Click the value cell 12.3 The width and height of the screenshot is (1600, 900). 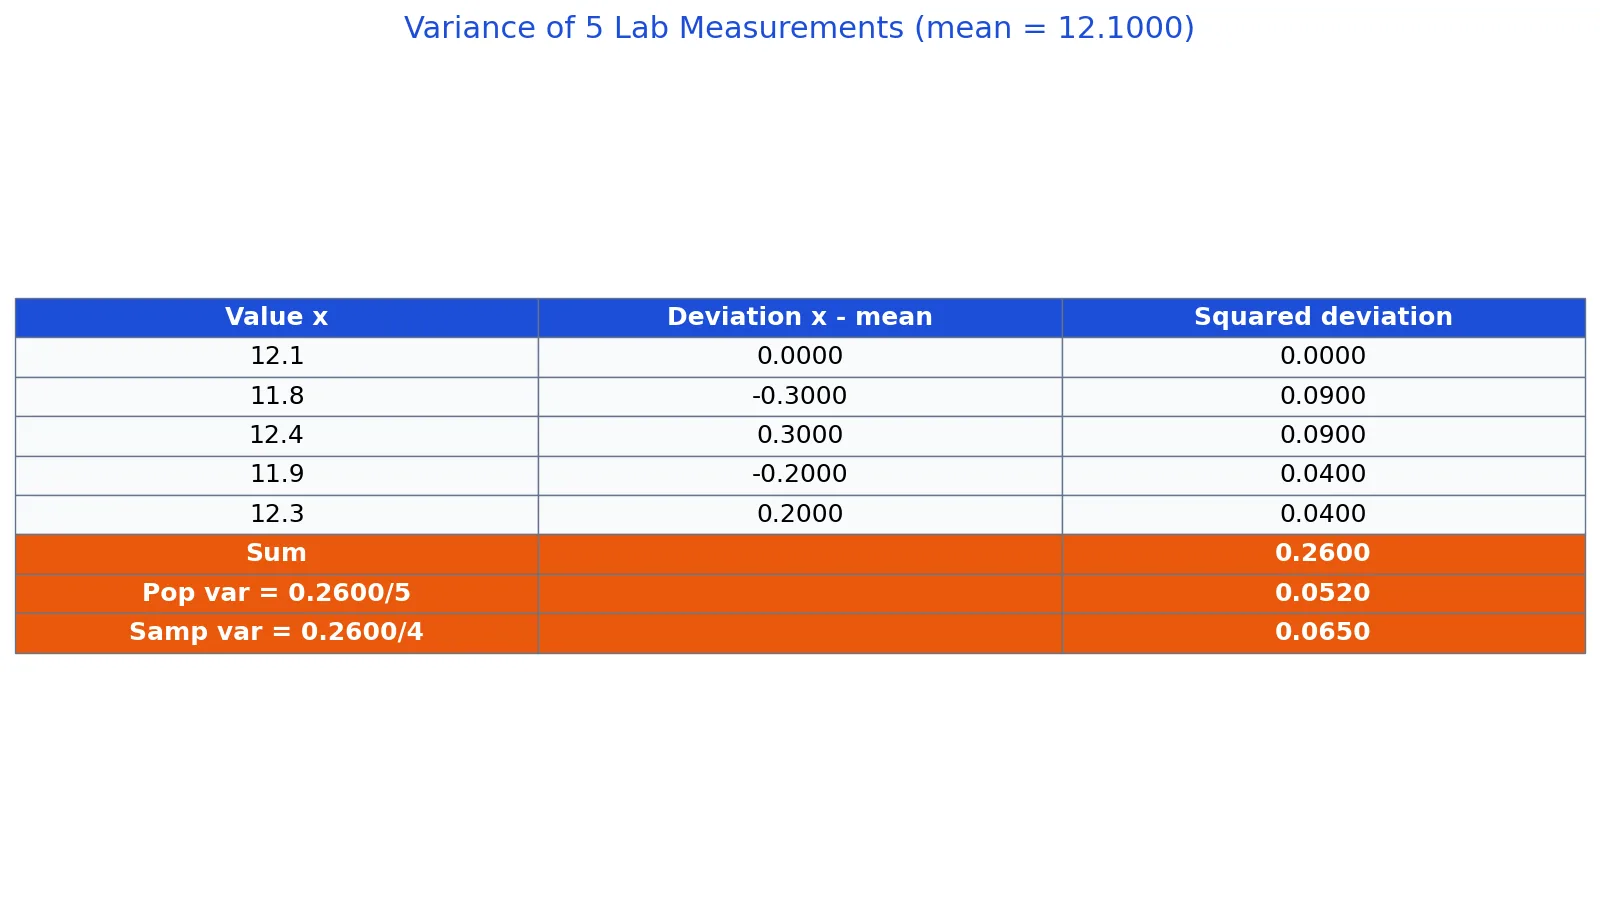tap(277, 514)
